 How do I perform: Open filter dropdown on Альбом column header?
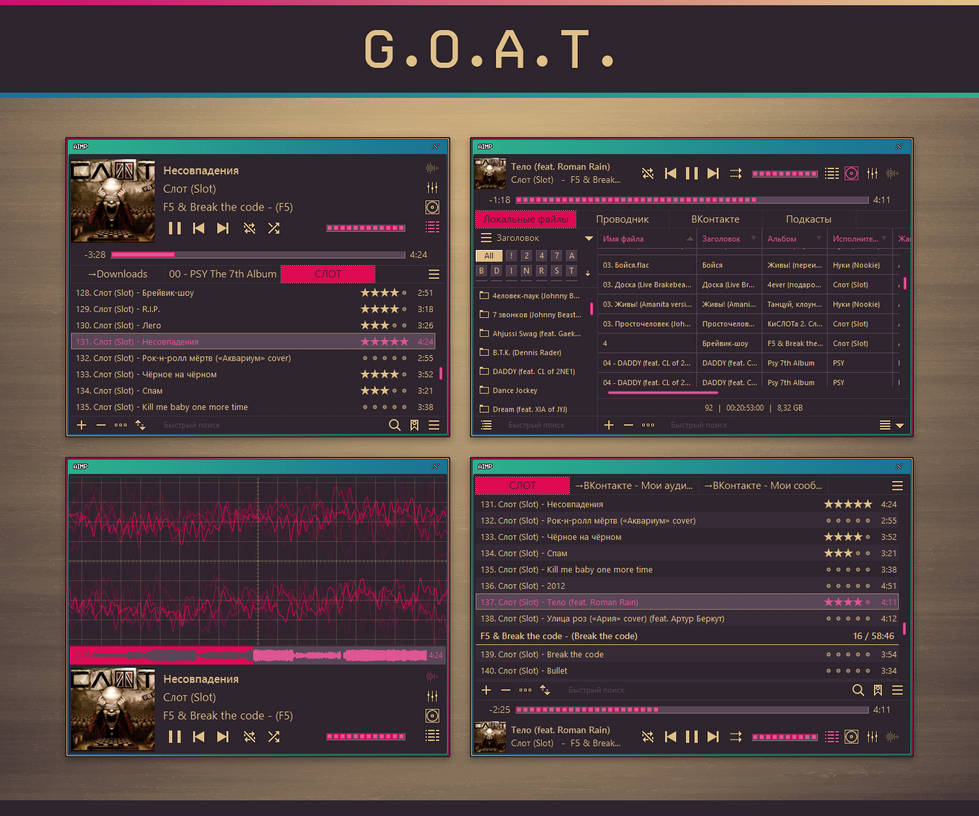click(819, 238)
